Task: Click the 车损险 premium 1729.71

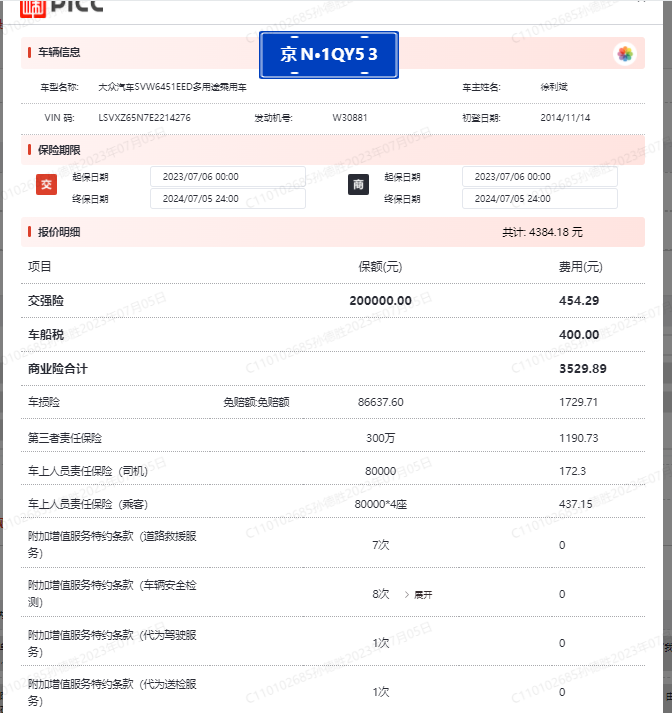Action: (x=578, y=402)
